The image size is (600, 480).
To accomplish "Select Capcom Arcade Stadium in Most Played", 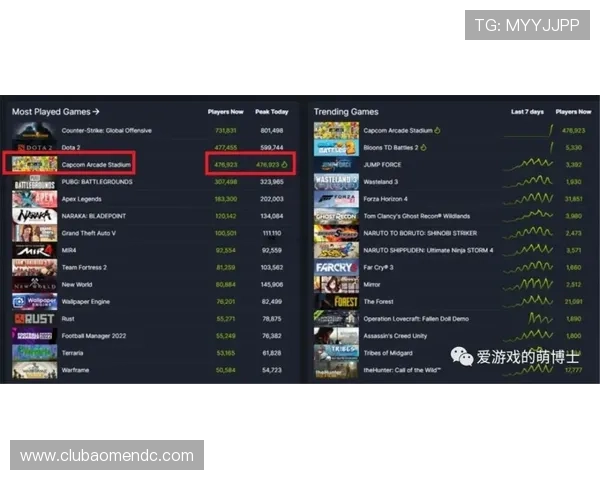I will (x=96, y=164).
